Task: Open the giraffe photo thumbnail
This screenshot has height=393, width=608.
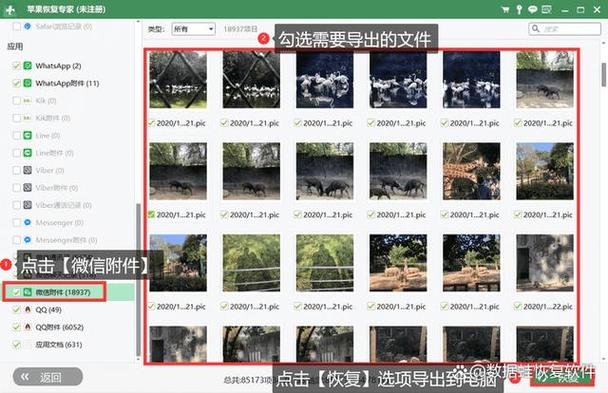Action: click(471, 171)
